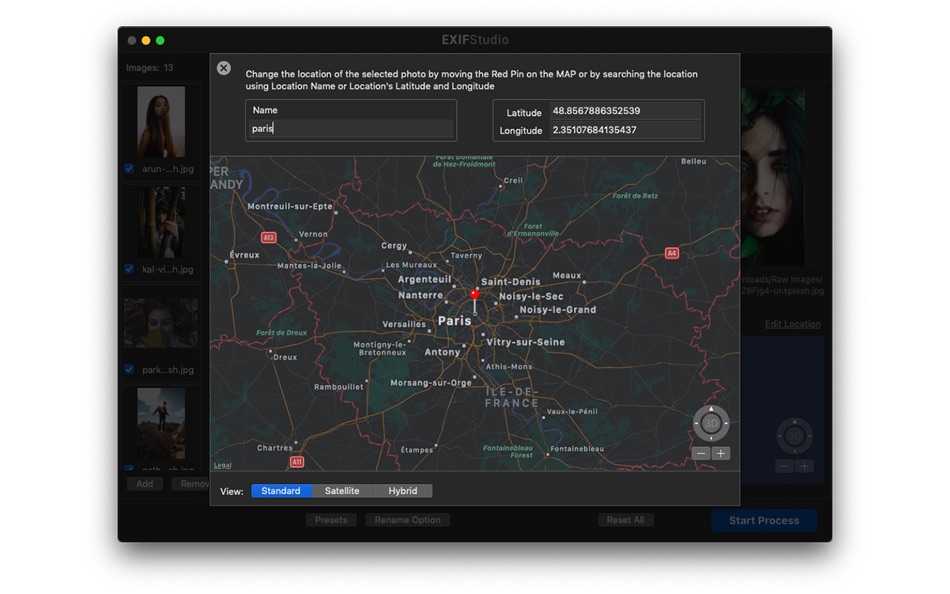The image size is (950, 594).
Task: Zoom in the map with plus button
Action: 720,453
